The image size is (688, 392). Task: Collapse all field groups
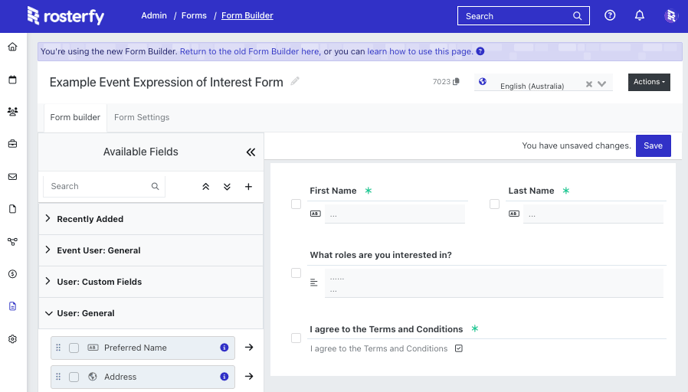[205, 187]
